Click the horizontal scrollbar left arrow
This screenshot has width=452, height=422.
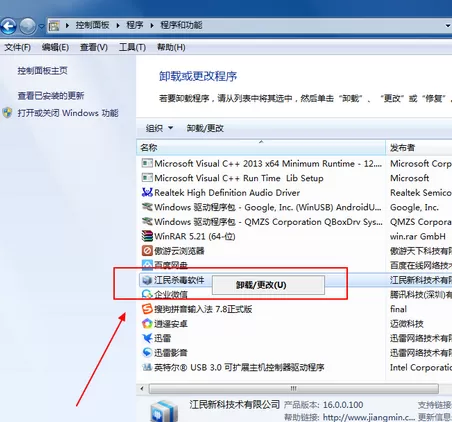click(x=142, y=388)
